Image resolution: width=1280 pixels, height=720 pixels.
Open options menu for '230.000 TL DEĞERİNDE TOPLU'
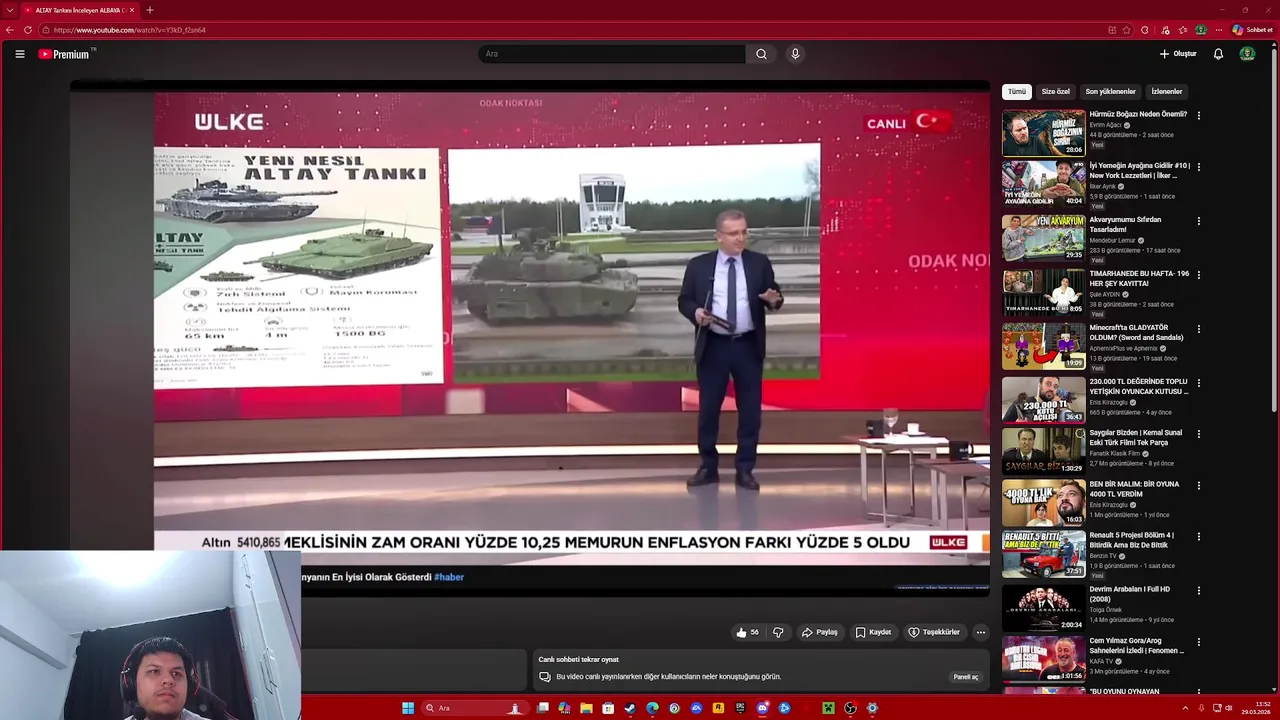click(x=1199, y=383)
